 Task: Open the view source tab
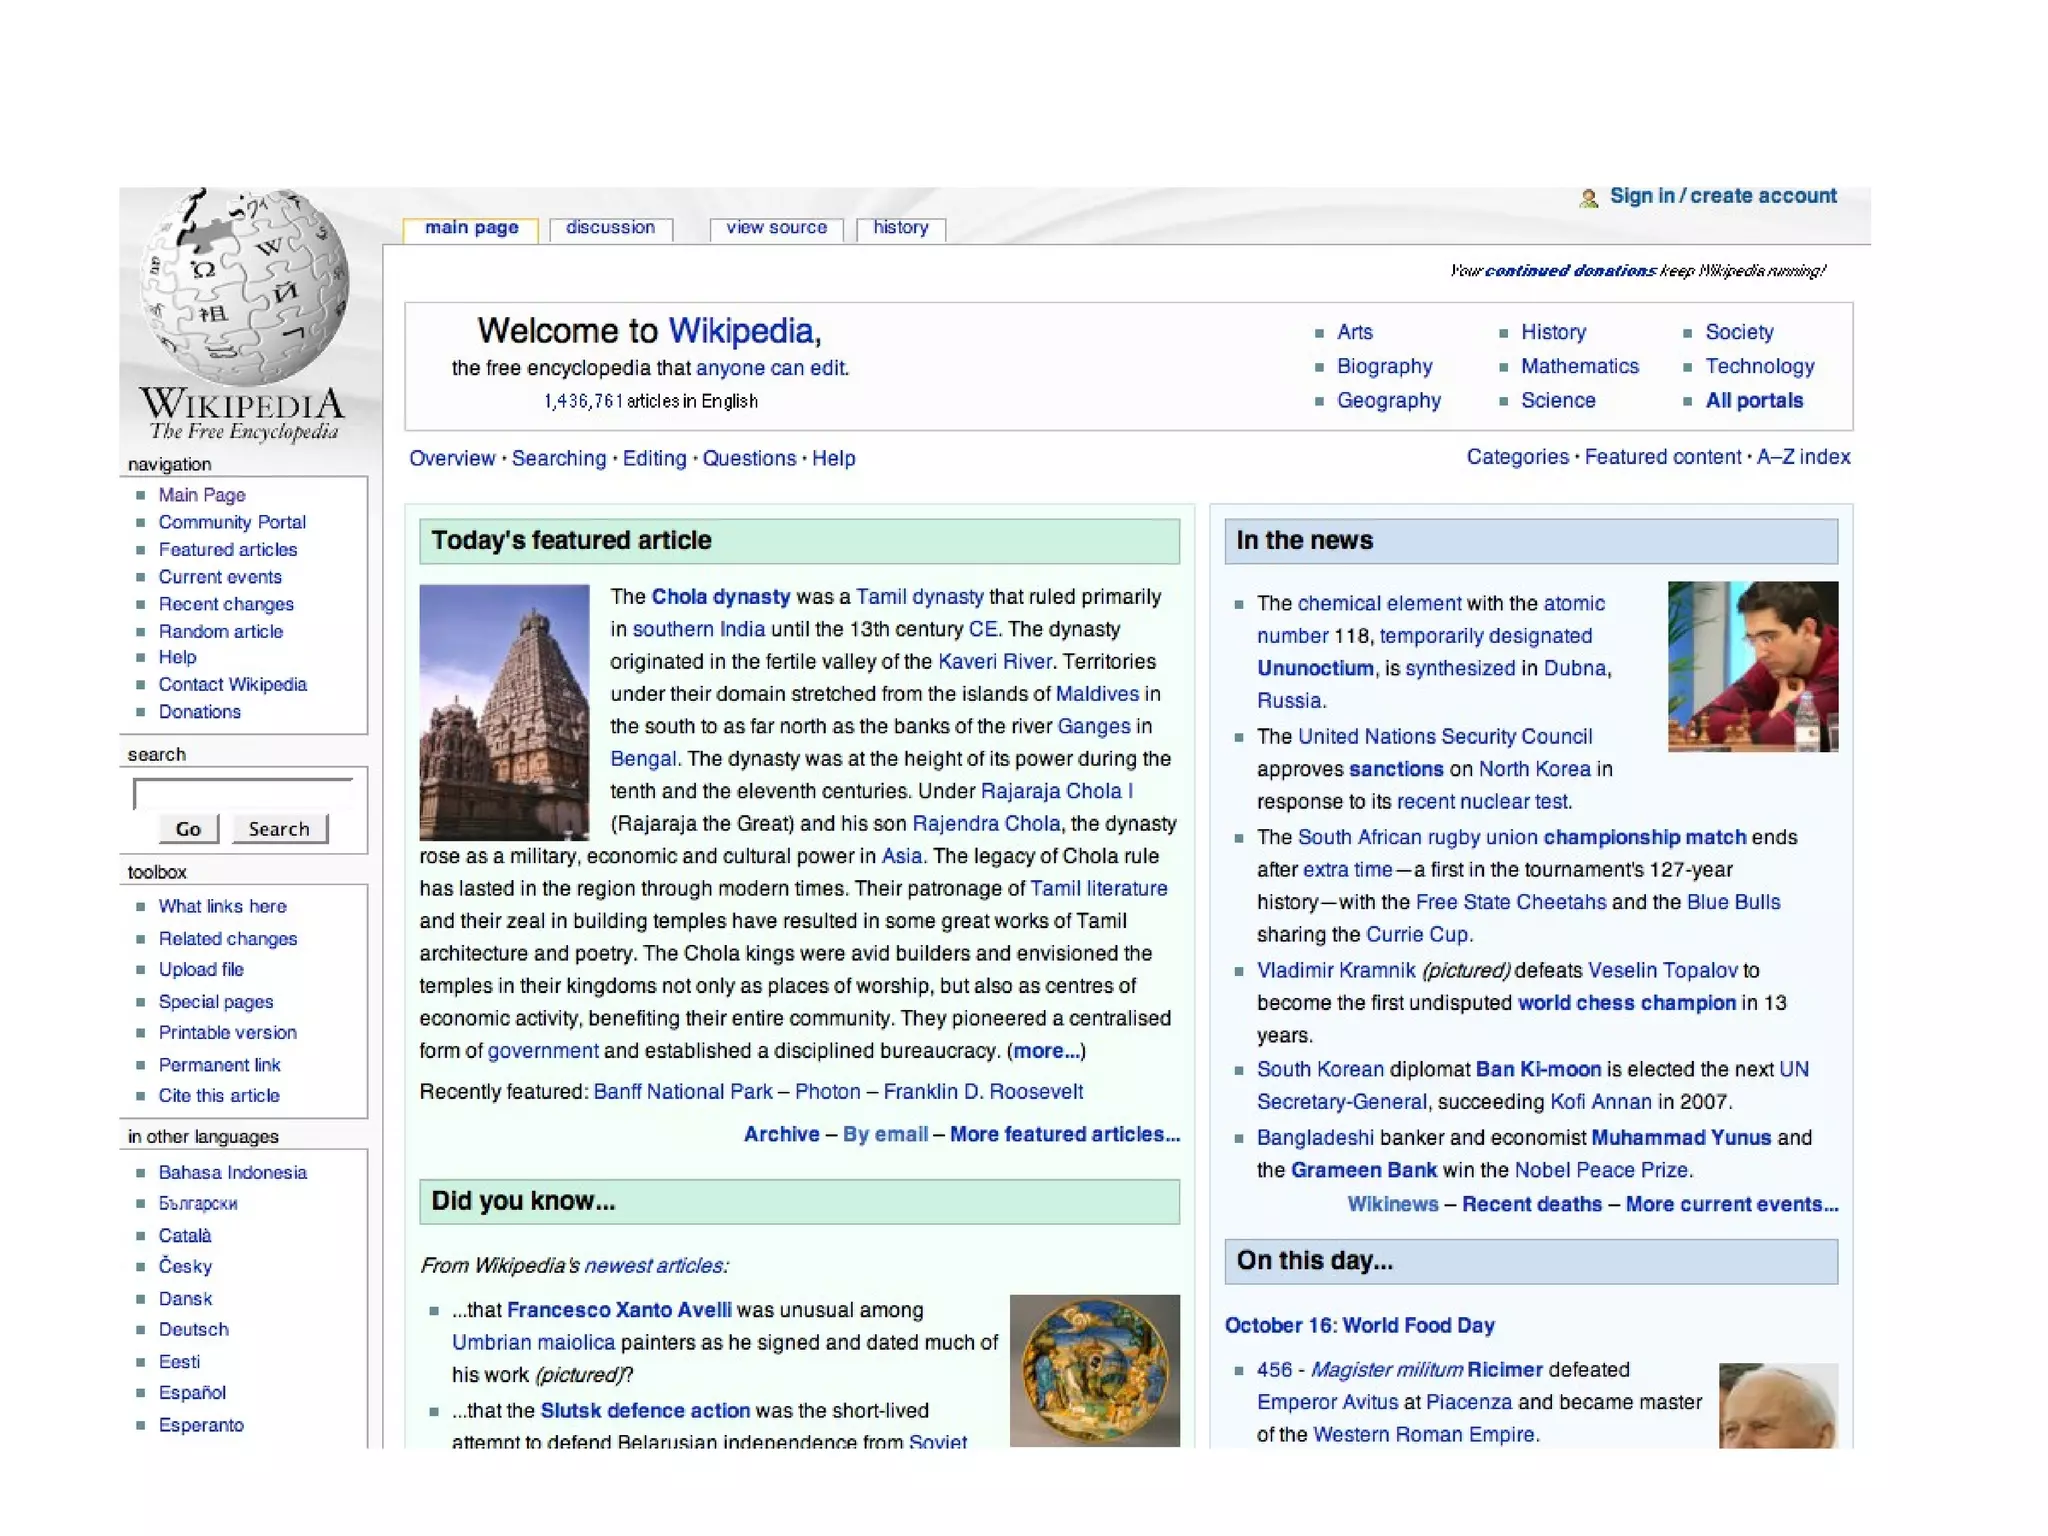(776, 228)
